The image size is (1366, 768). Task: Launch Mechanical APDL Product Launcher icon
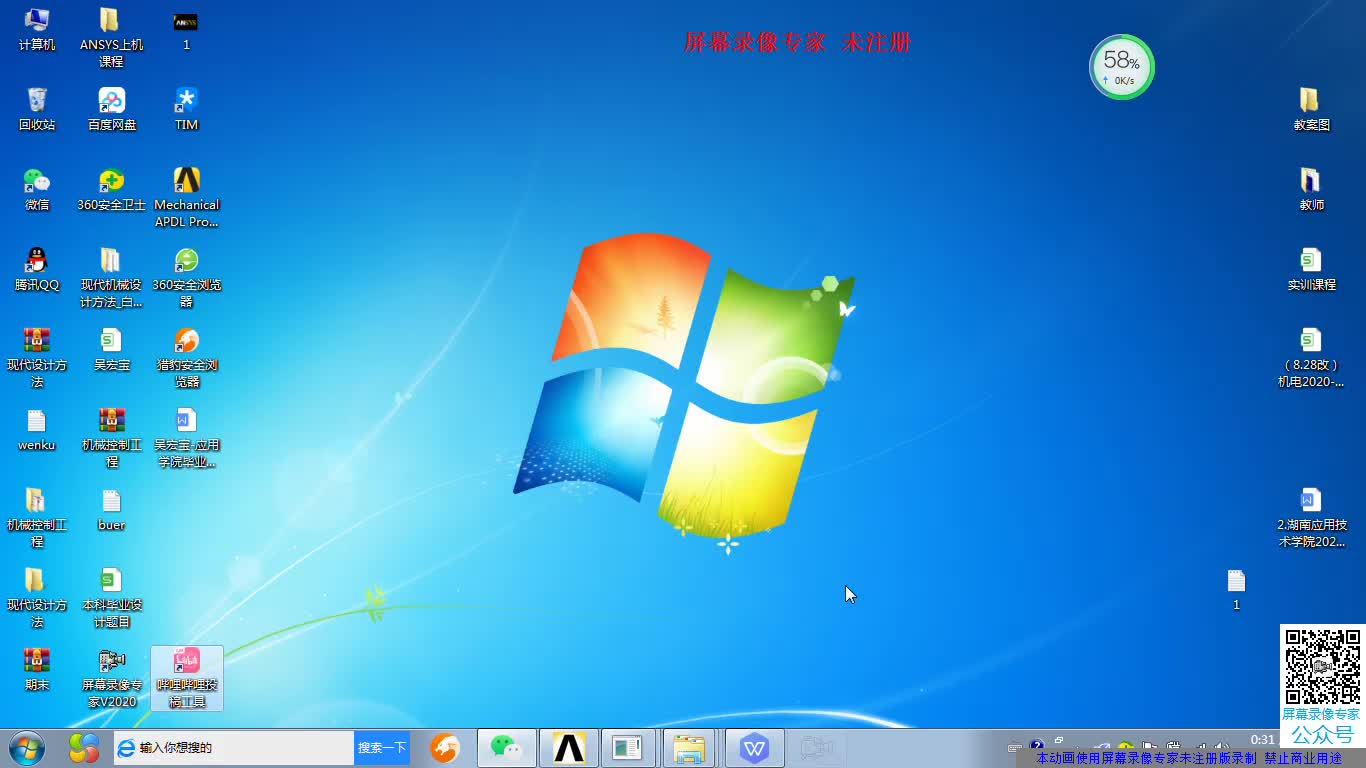(x=186, y=197)
